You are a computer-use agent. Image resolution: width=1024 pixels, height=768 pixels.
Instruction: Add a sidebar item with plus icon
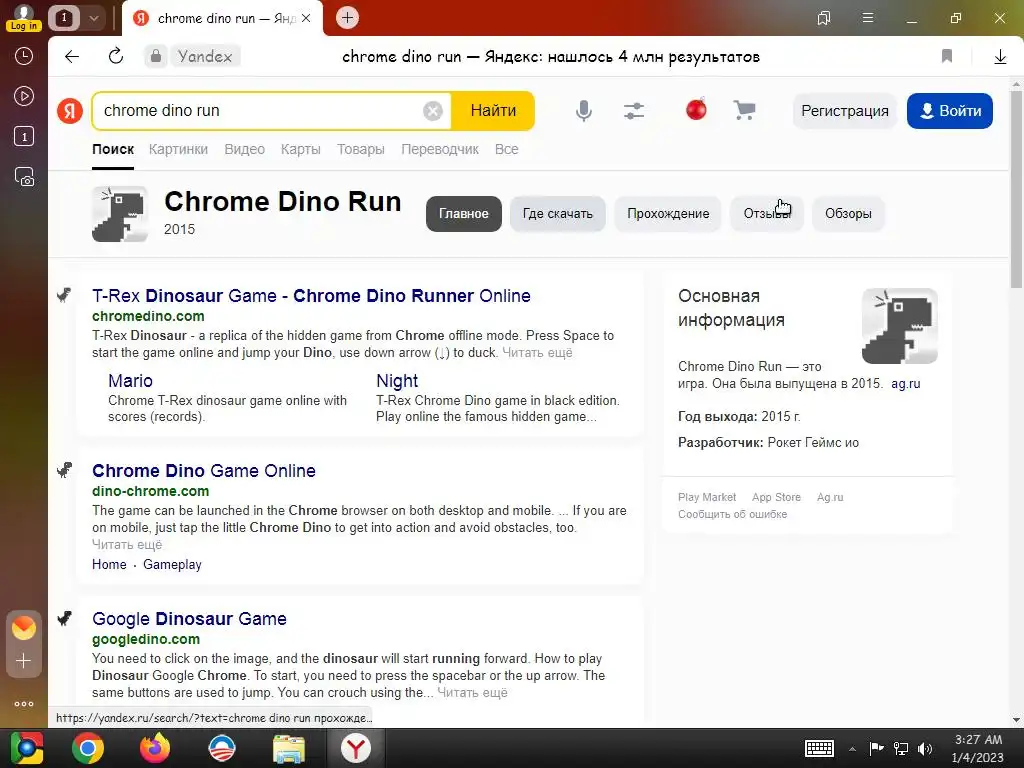24,661
